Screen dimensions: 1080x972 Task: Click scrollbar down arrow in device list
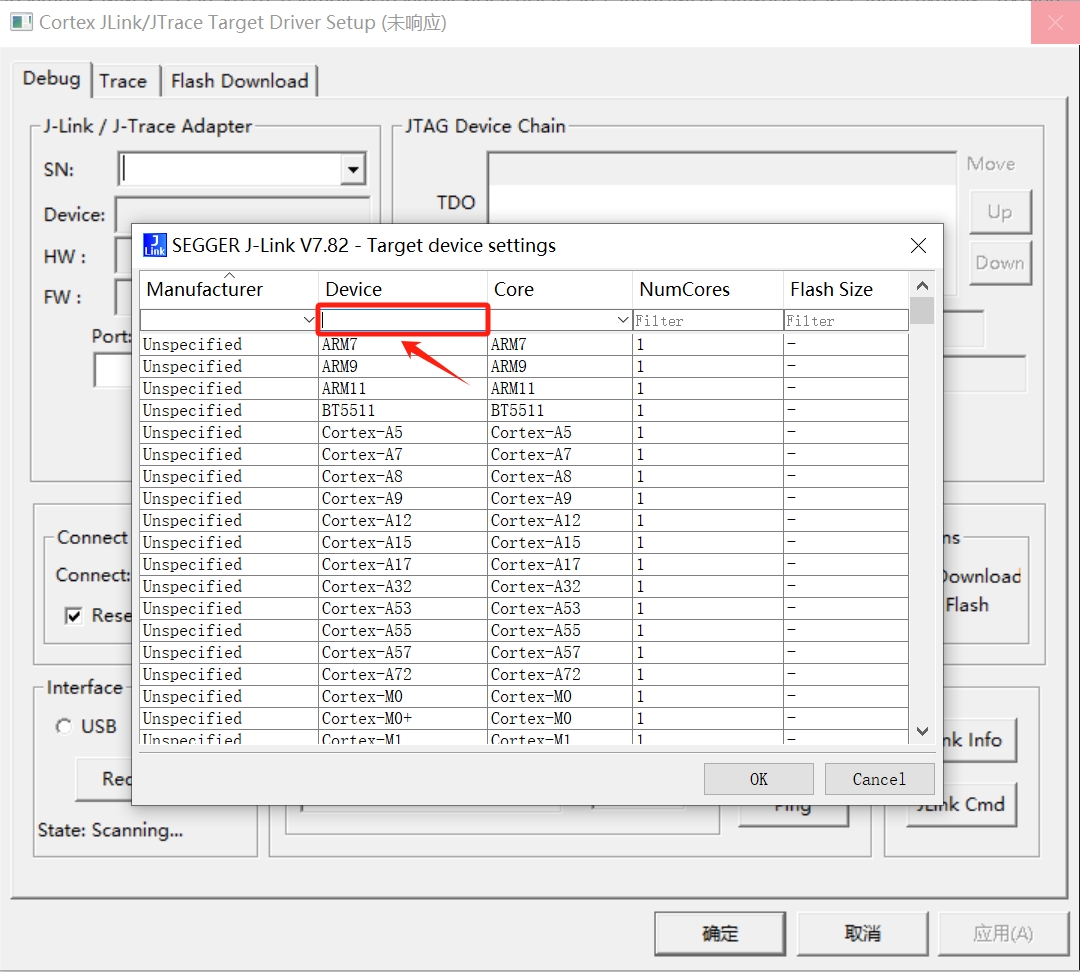click(x=922, y=731)
